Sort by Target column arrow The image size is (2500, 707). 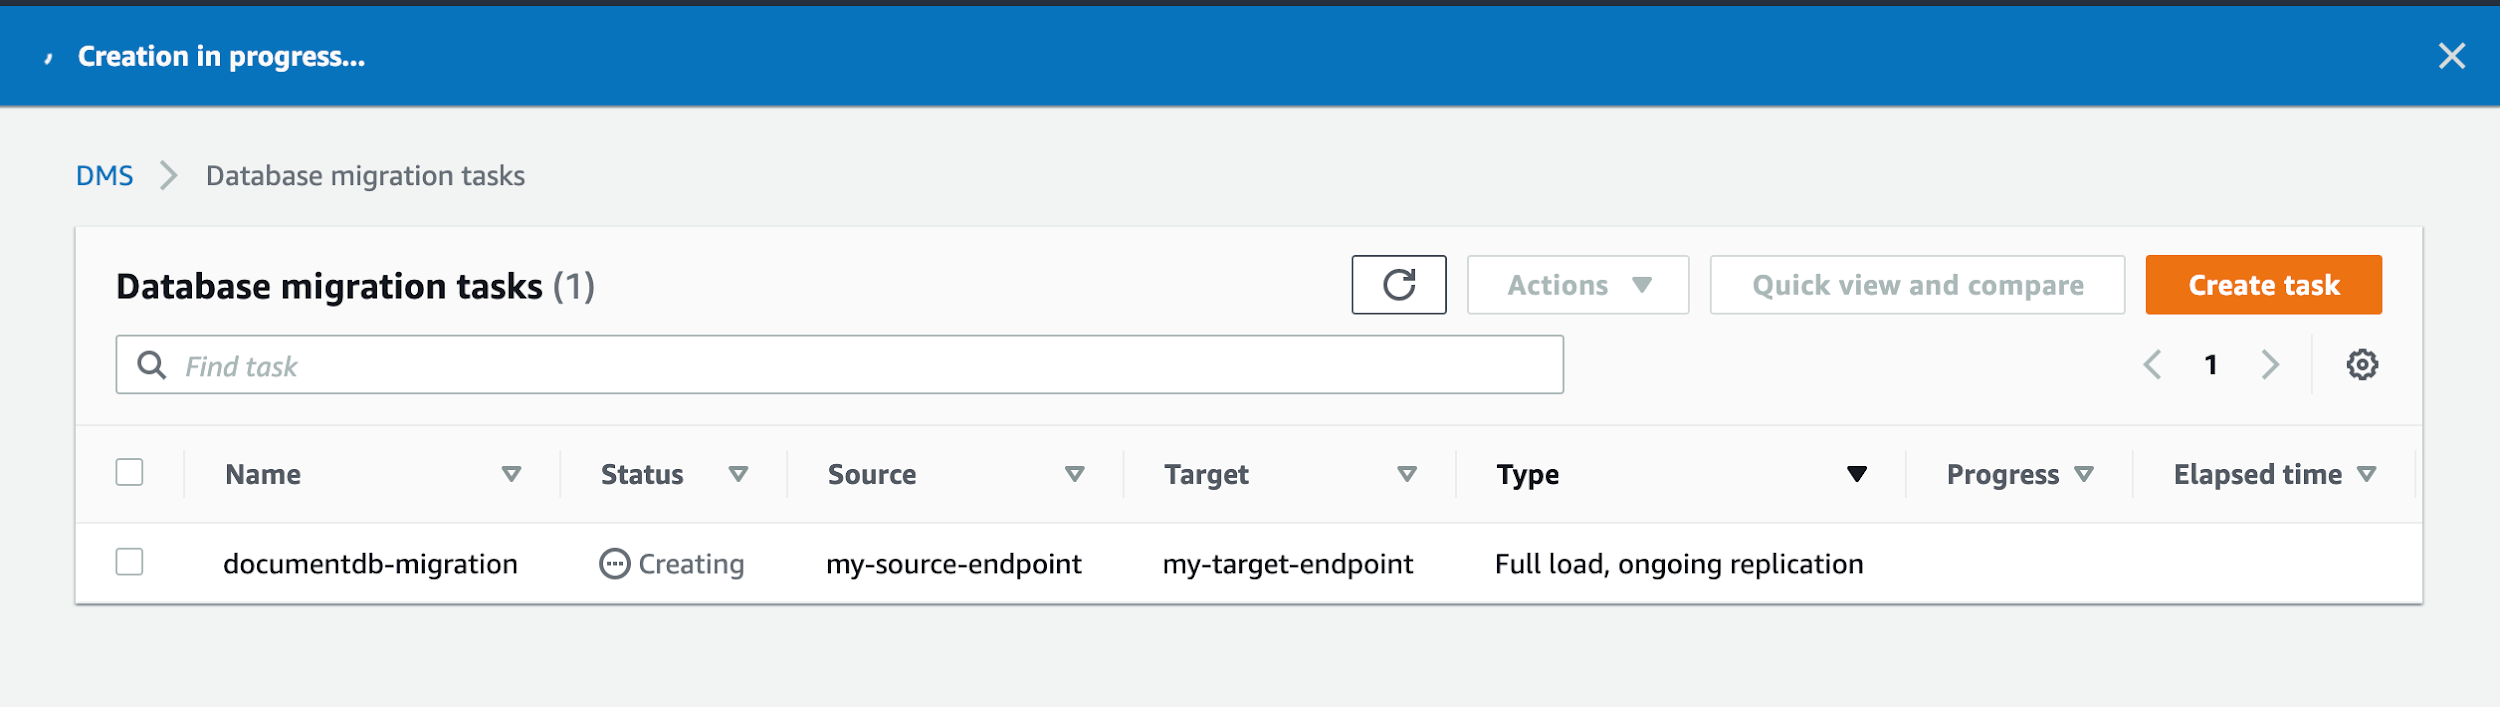(x=1406, y=474)
